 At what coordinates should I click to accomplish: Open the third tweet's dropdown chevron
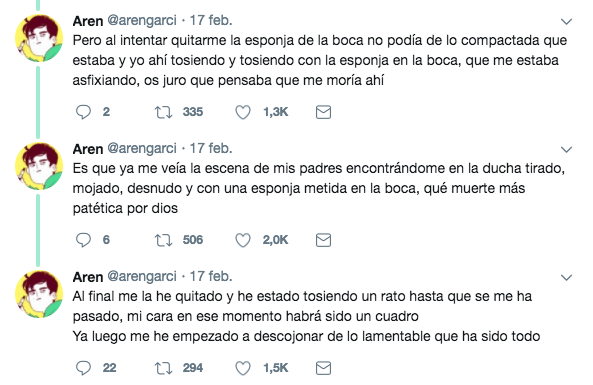pyautogui.click(x=566, y=278)
